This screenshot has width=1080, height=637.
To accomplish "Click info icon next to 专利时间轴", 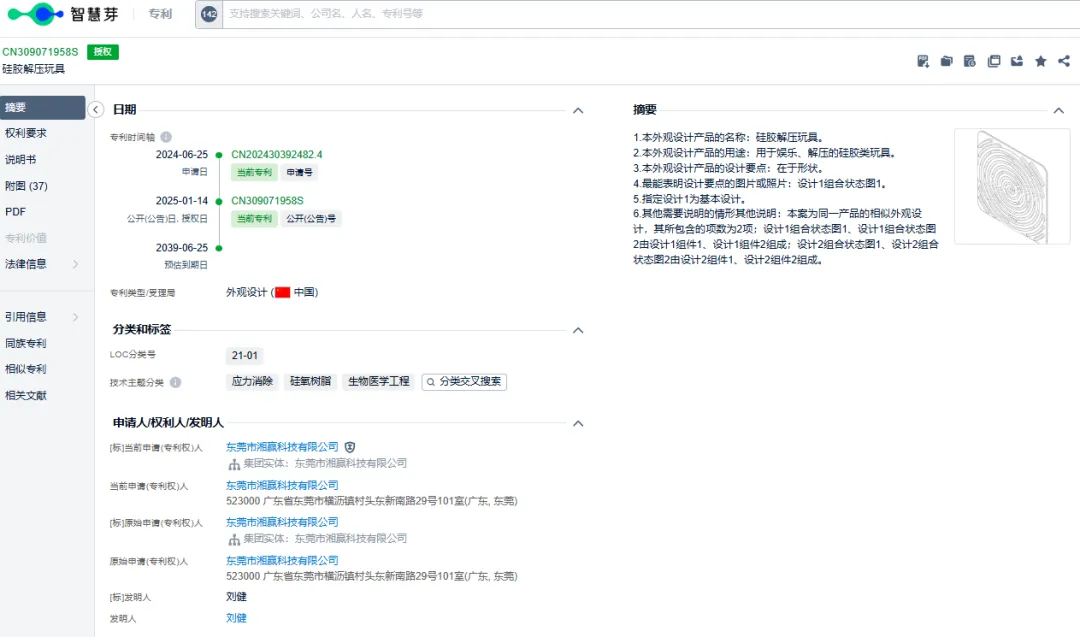I will click(166, 137).
